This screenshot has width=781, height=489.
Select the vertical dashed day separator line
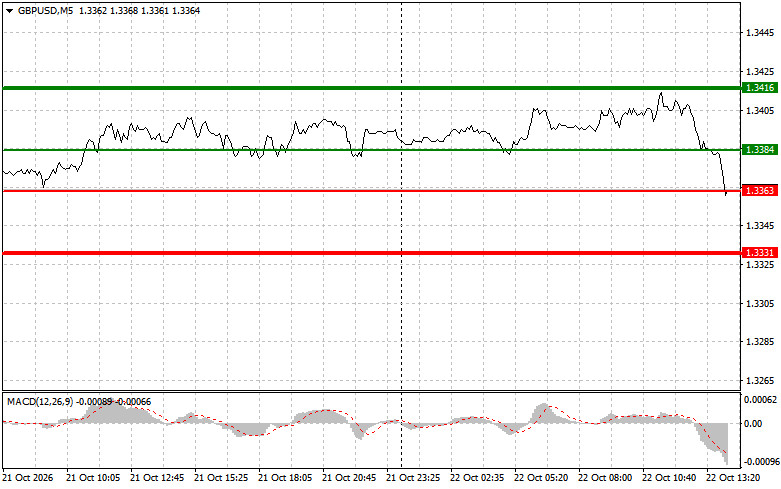[x=401, y=234]
